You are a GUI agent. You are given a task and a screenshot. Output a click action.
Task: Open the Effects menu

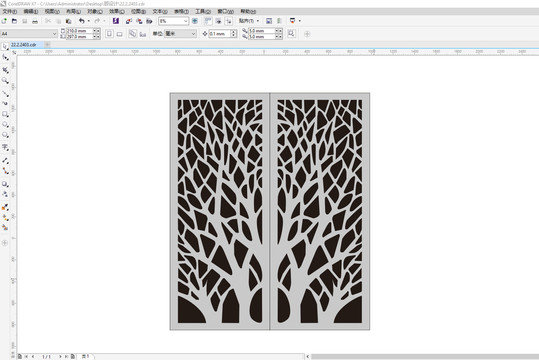(x=117, y=11)
